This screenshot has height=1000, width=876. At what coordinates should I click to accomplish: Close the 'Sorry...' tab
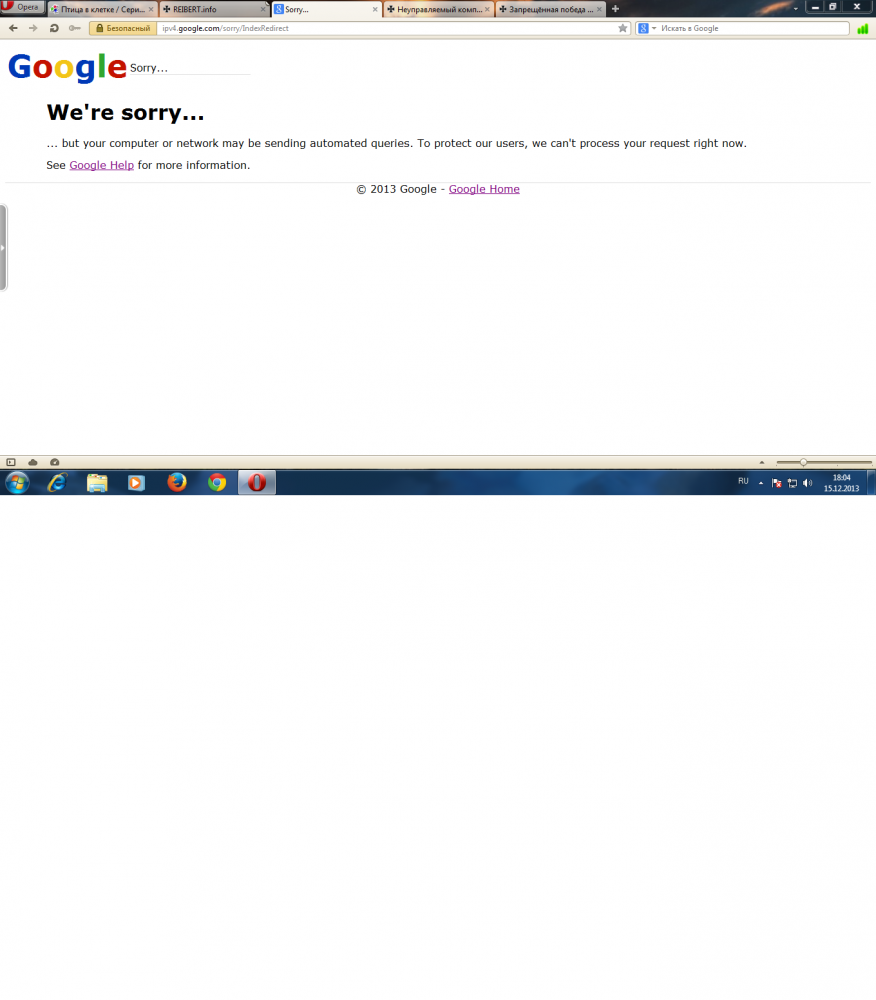point(375,10)
